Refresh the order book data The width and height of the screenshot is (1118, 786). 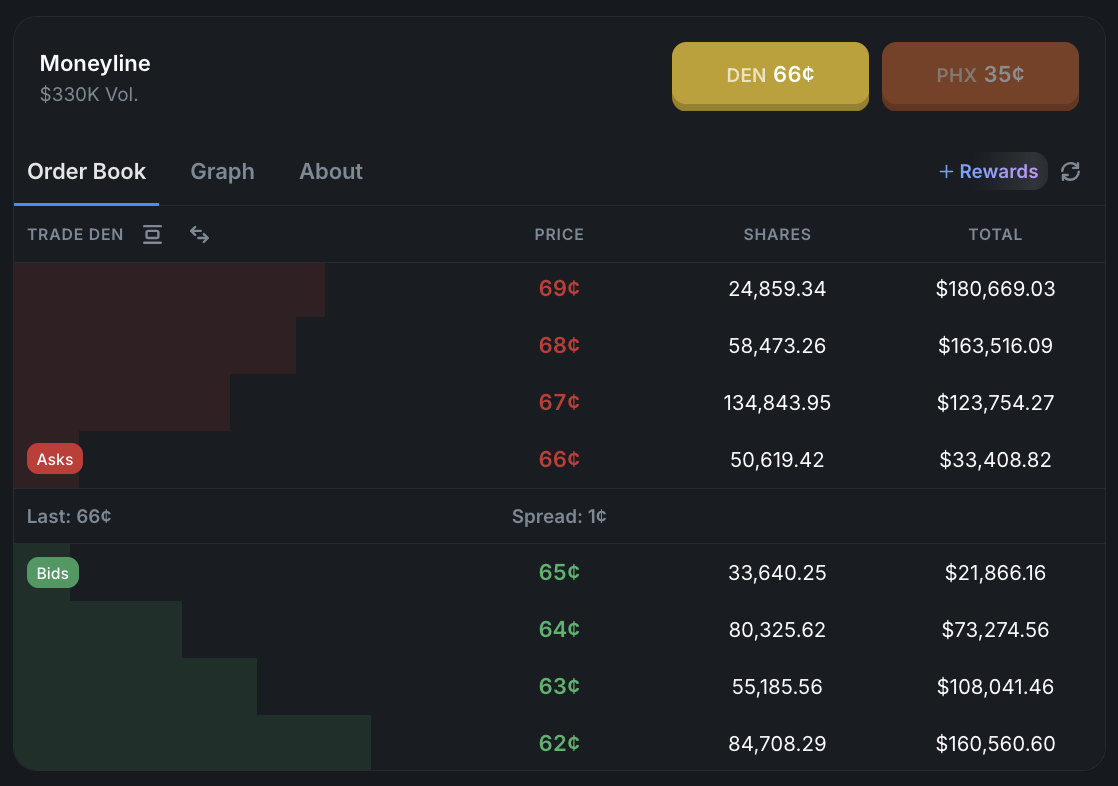(1070, 171)
